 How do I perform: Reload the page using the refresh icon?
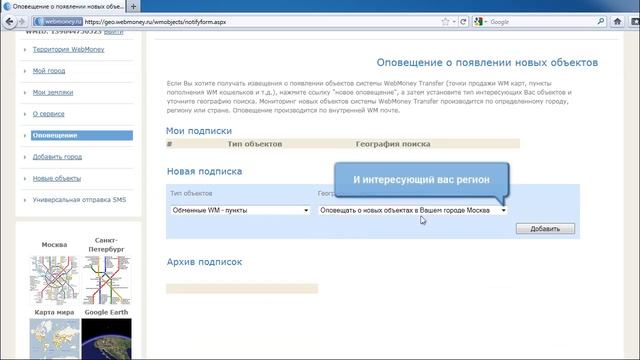coord(463,22)
